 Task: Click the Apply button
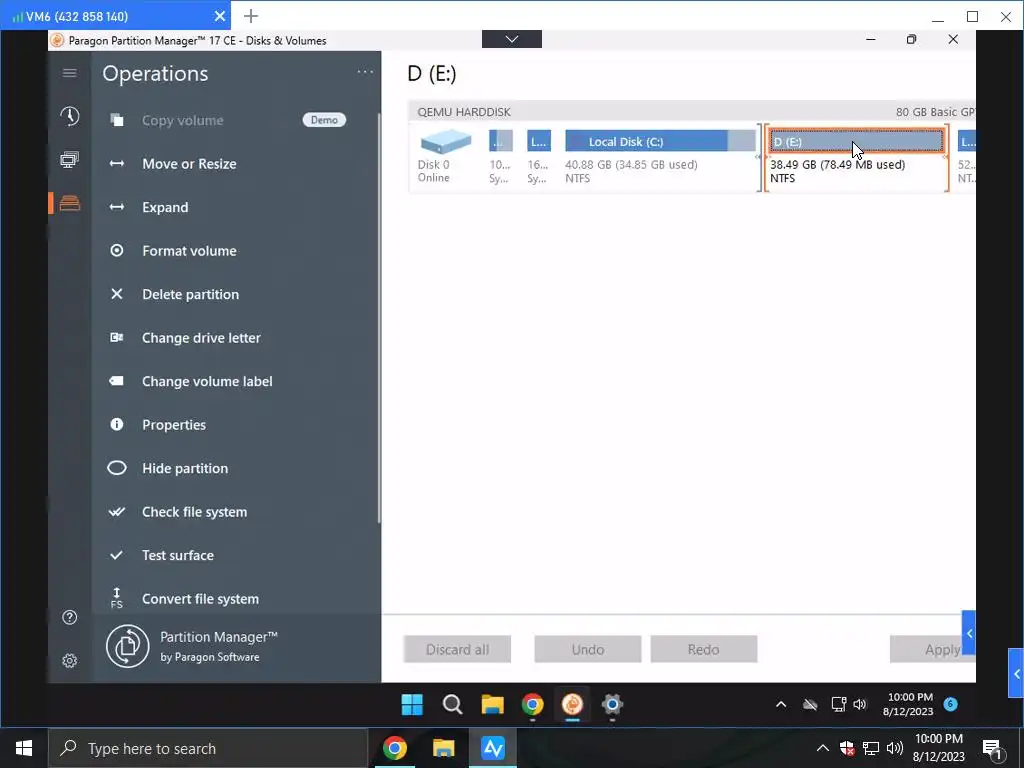click(932, 649)
